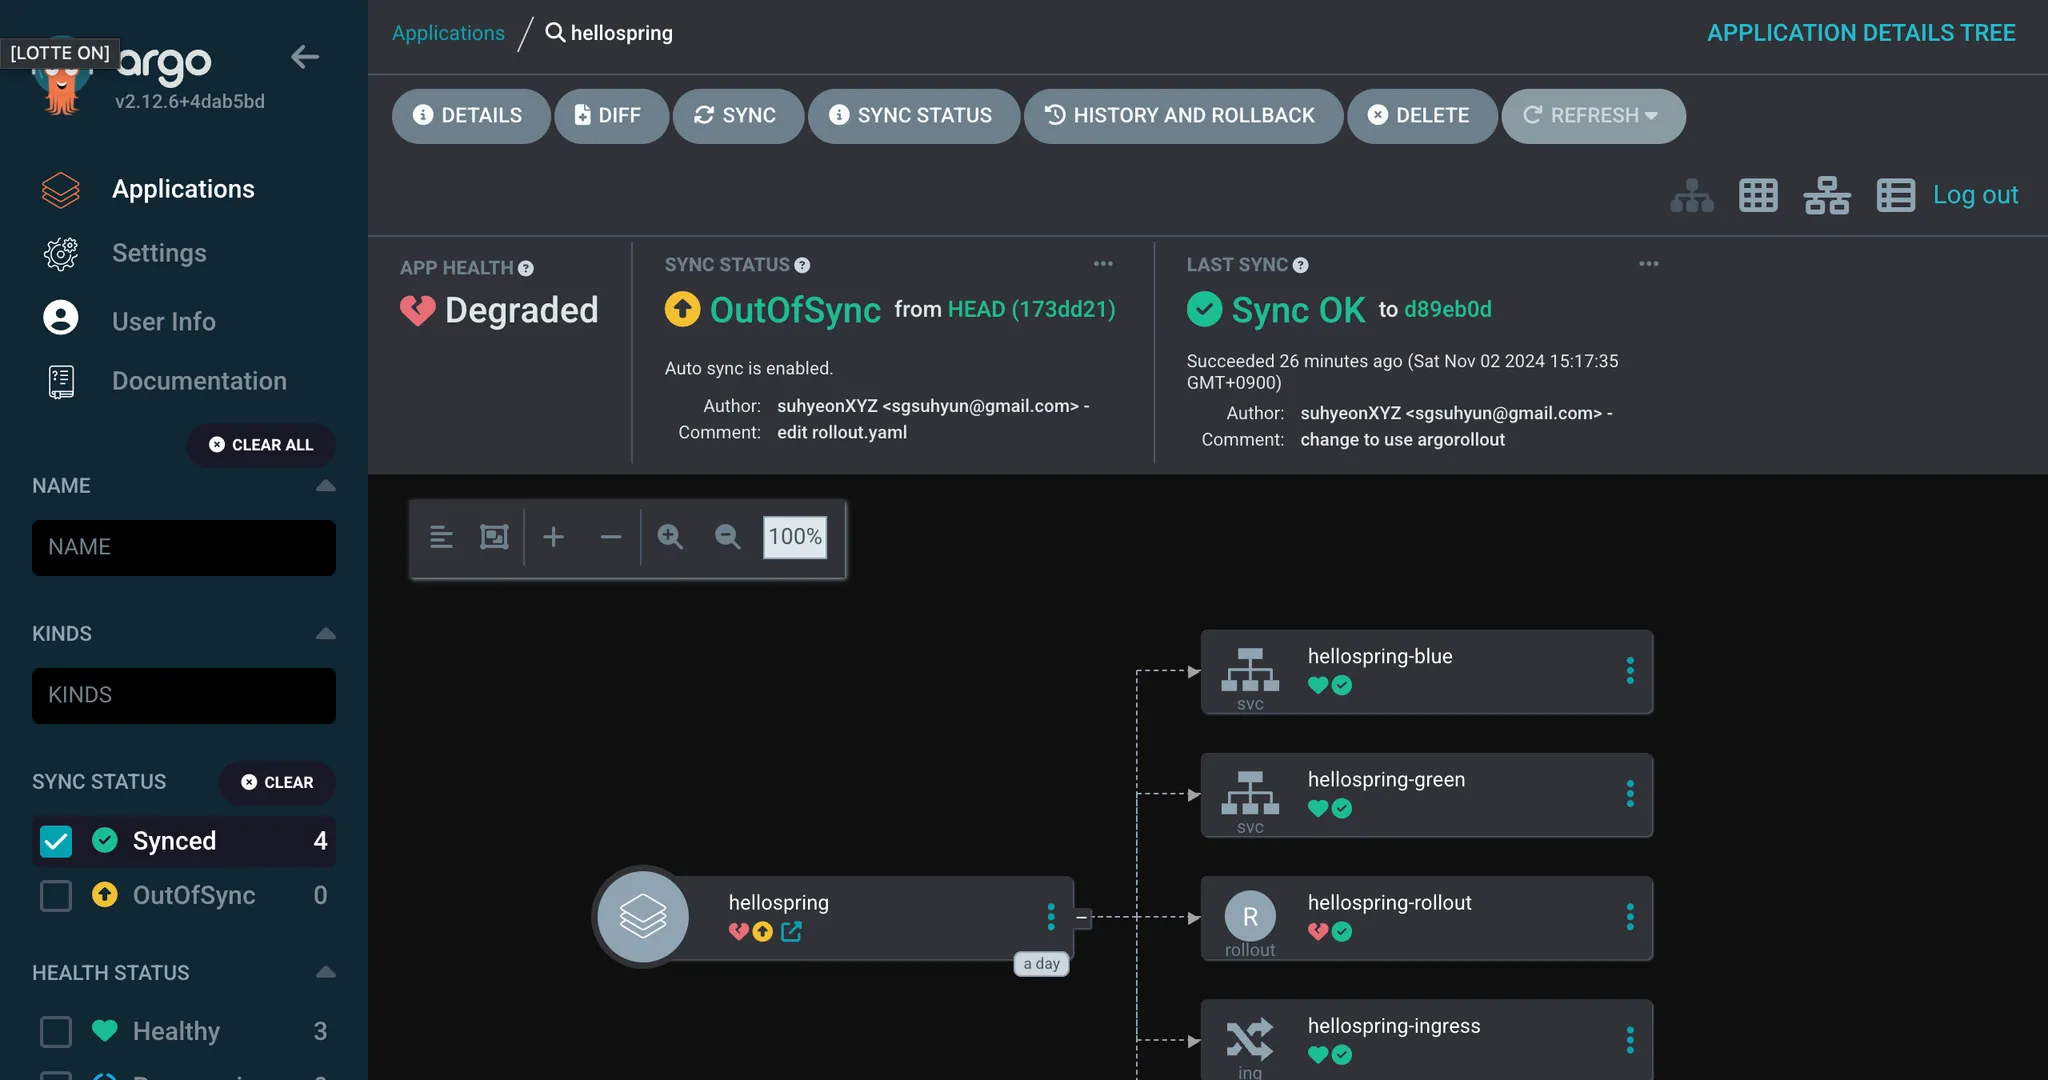Click the NAME filter input field
Viewport: 2048px width, 1080px height.
[x=184, y=547]
